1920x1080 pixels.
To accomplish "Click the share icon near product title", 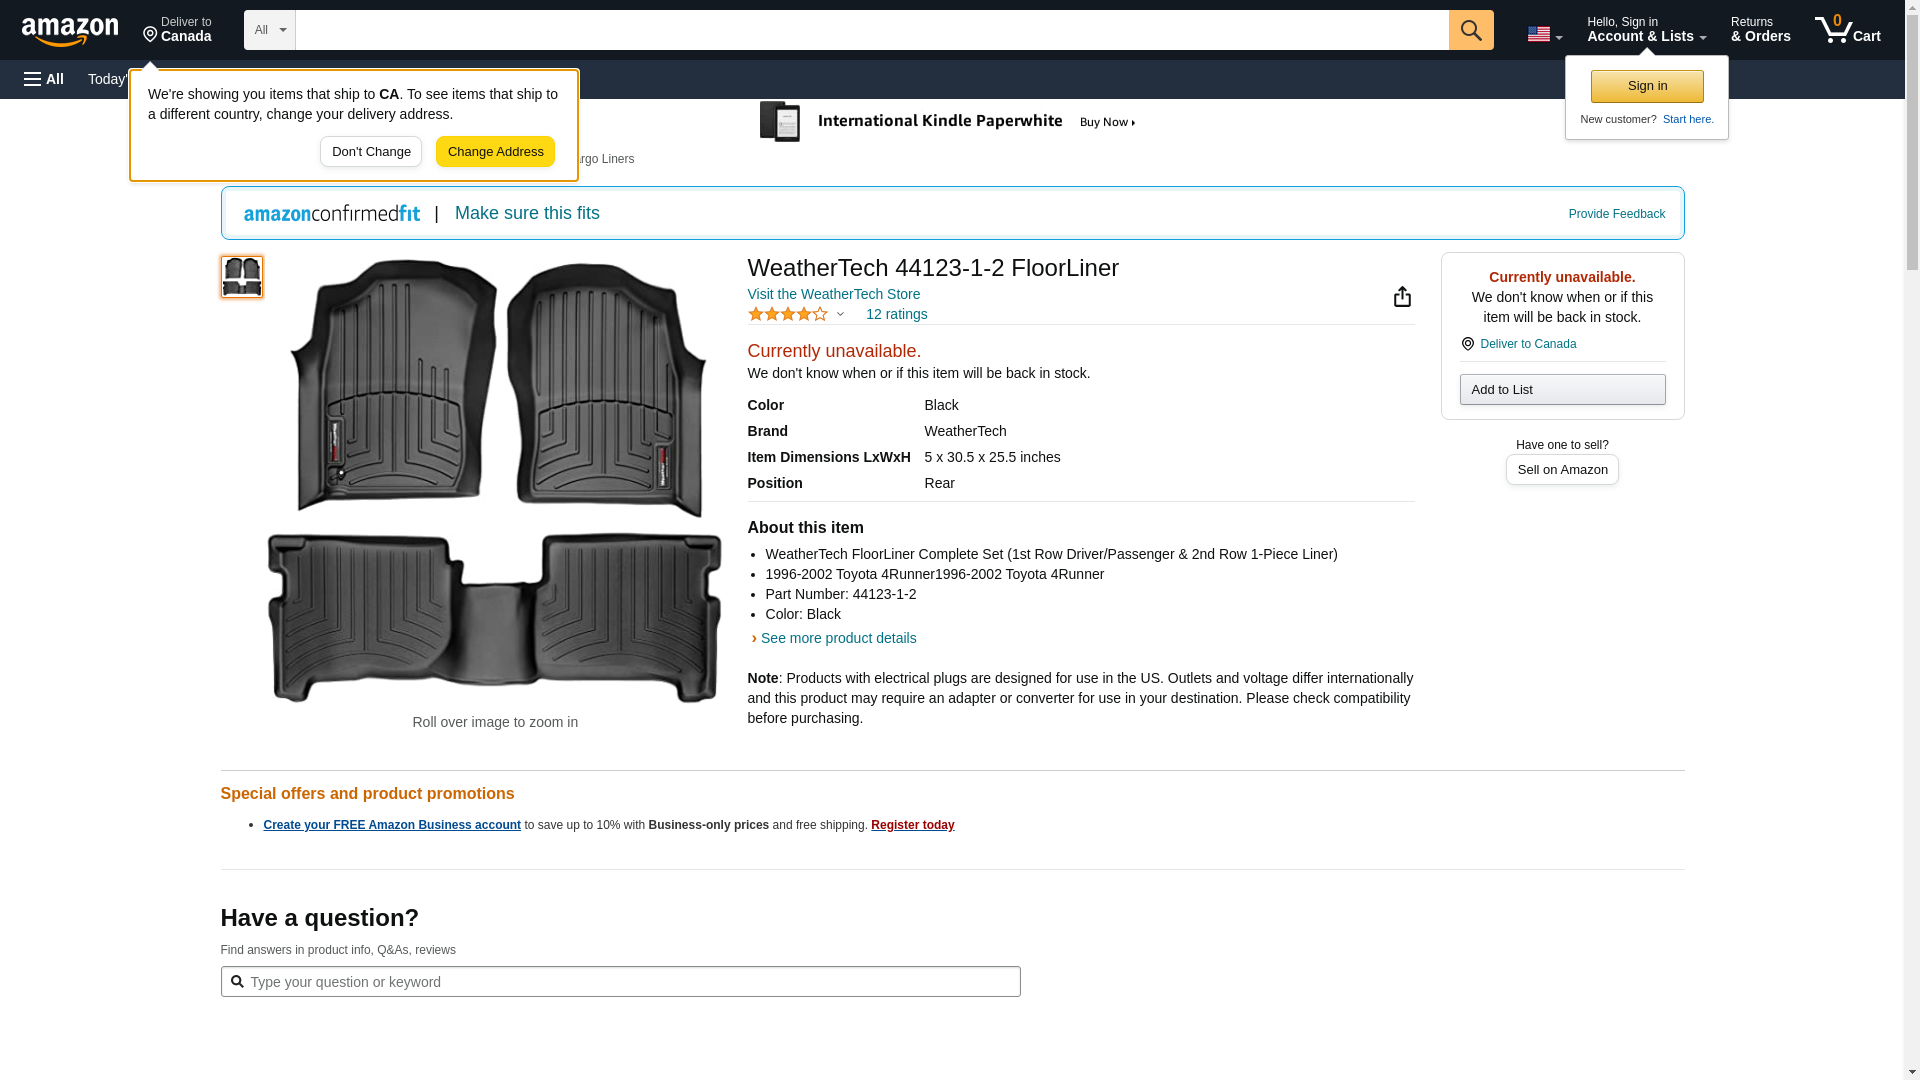I will click(x=1402, y=297).
